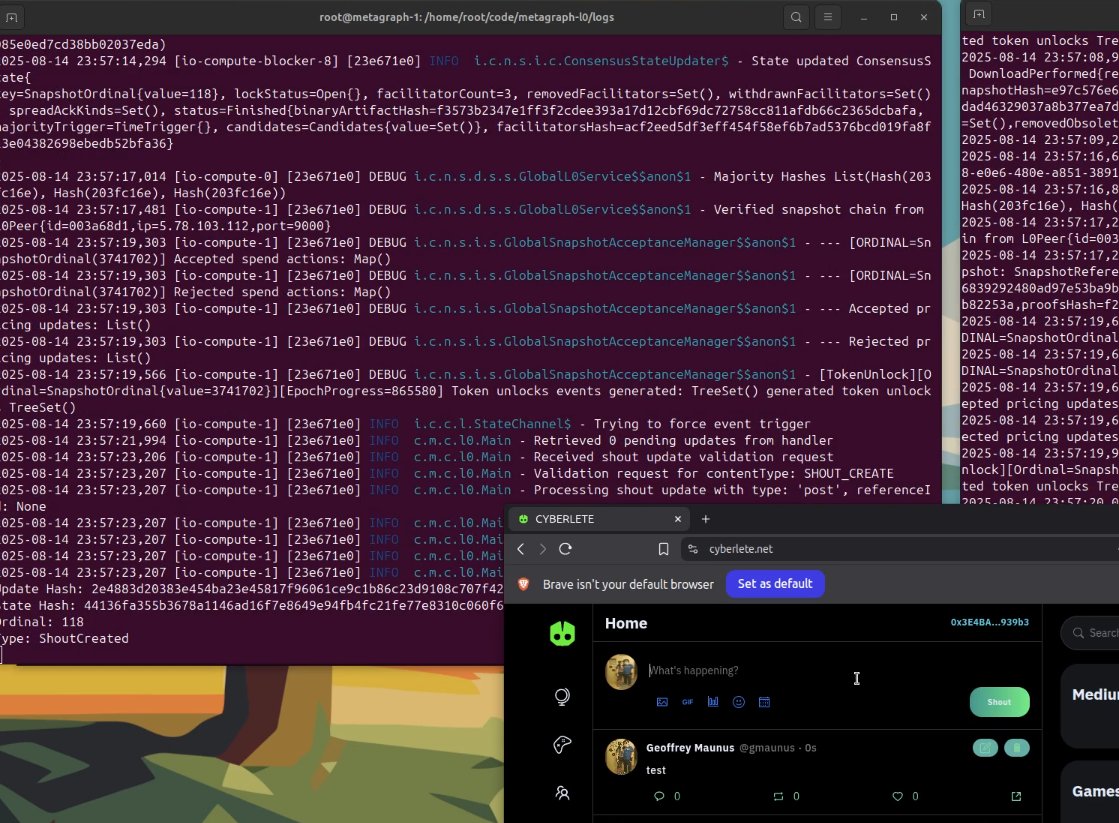Select the CYBERLETE browser tab
1119x823 pixels.
tap(599, 519)
